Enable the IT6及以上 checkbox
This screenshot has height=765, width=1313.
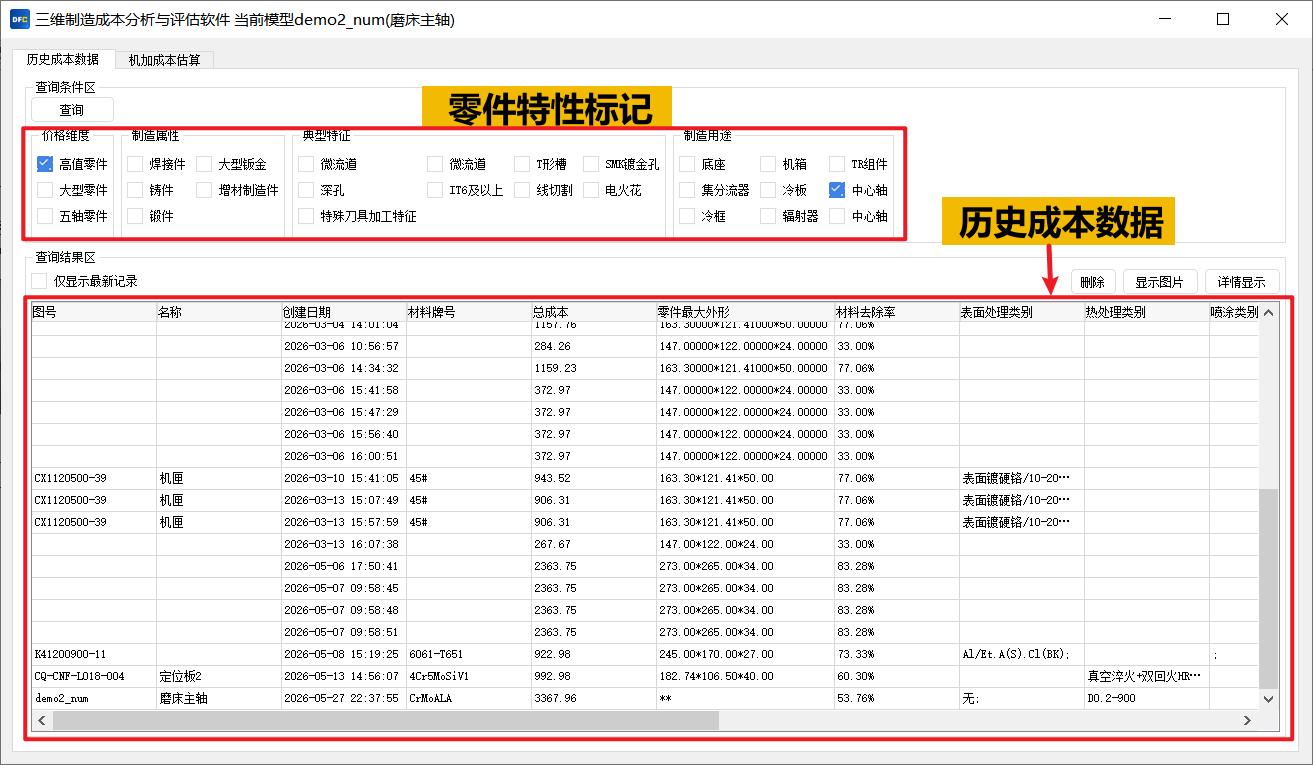tap(435, 190)
